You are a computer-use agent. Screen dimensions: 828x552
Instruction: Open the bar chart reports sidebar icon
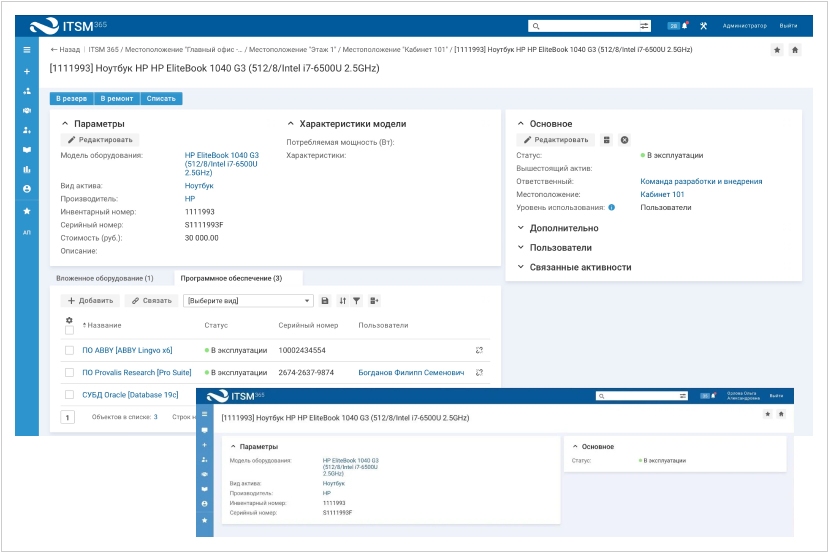[x=27, y=170]
